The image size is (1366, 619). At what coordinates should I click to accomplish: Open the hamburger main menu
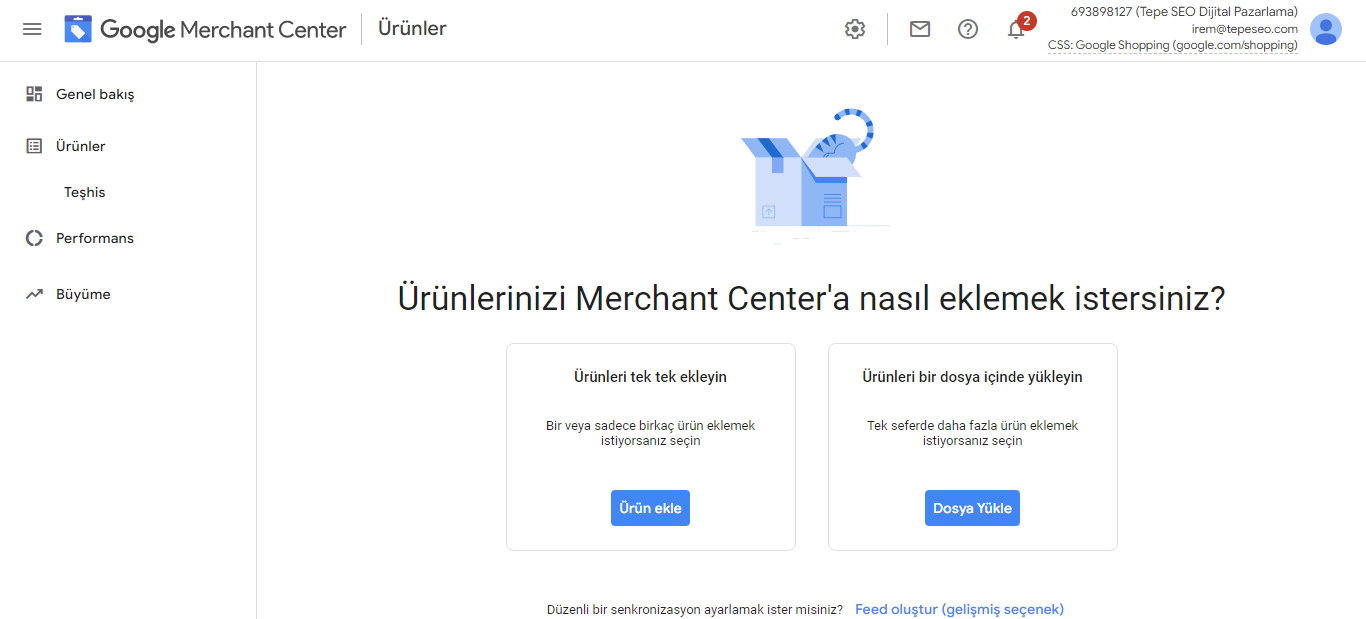click(x=32, y=29)
